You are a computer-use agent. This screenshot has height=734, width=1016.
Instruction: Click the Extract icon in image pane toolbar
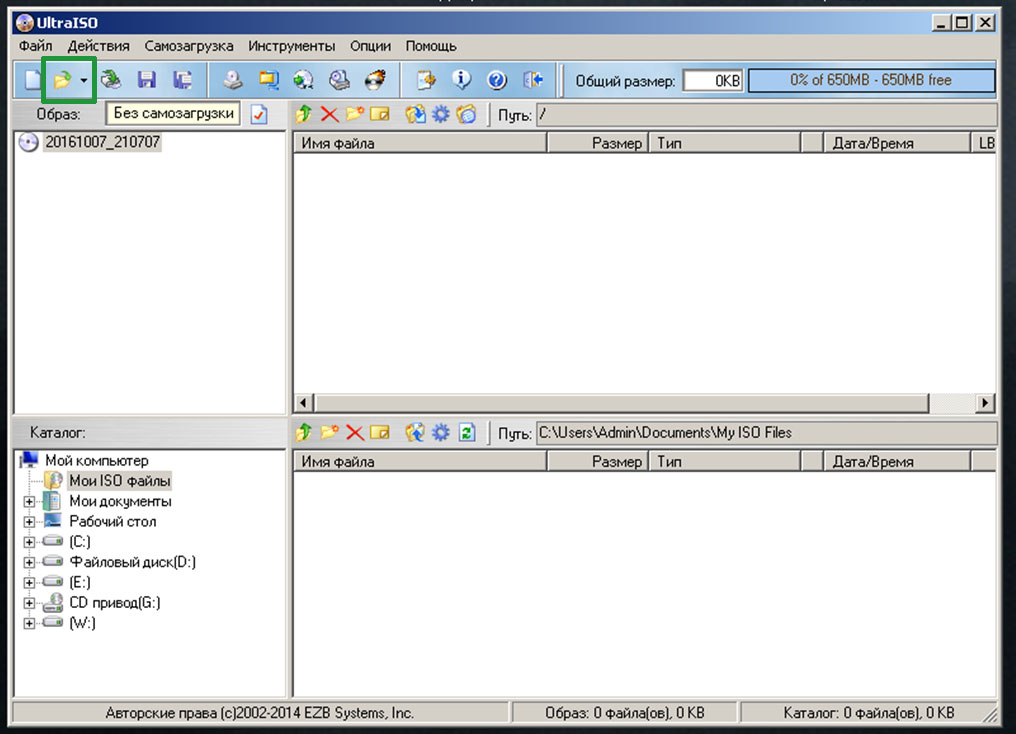tap(415, 115)
